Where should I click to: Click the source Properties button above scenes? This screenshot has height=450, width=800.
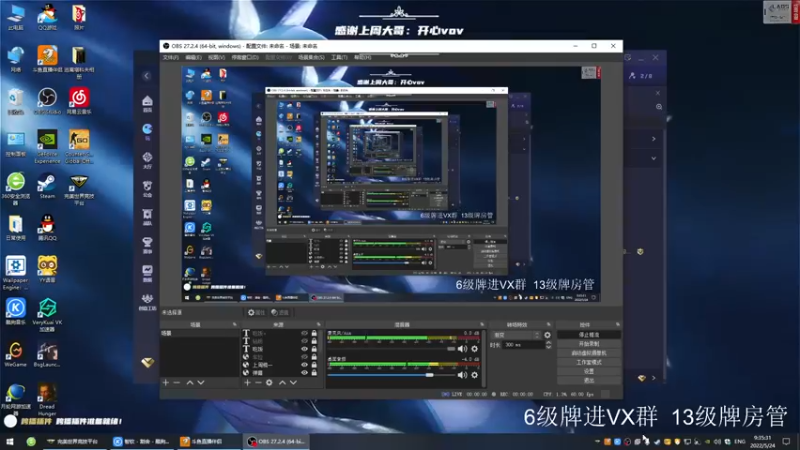(256, 312)
